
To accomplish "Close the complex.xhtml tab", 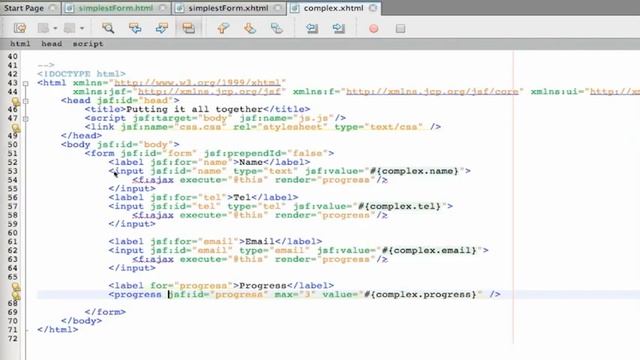I will pos(373,8).
